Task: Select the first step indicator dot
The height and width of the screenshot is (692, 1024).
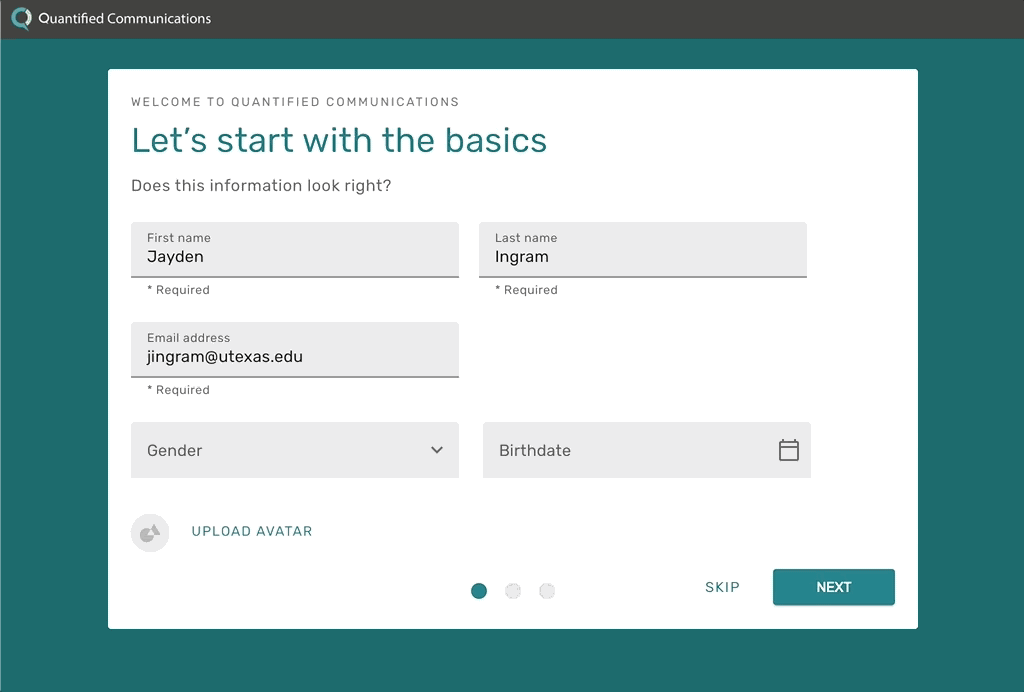Action: (x=479, y=591)
